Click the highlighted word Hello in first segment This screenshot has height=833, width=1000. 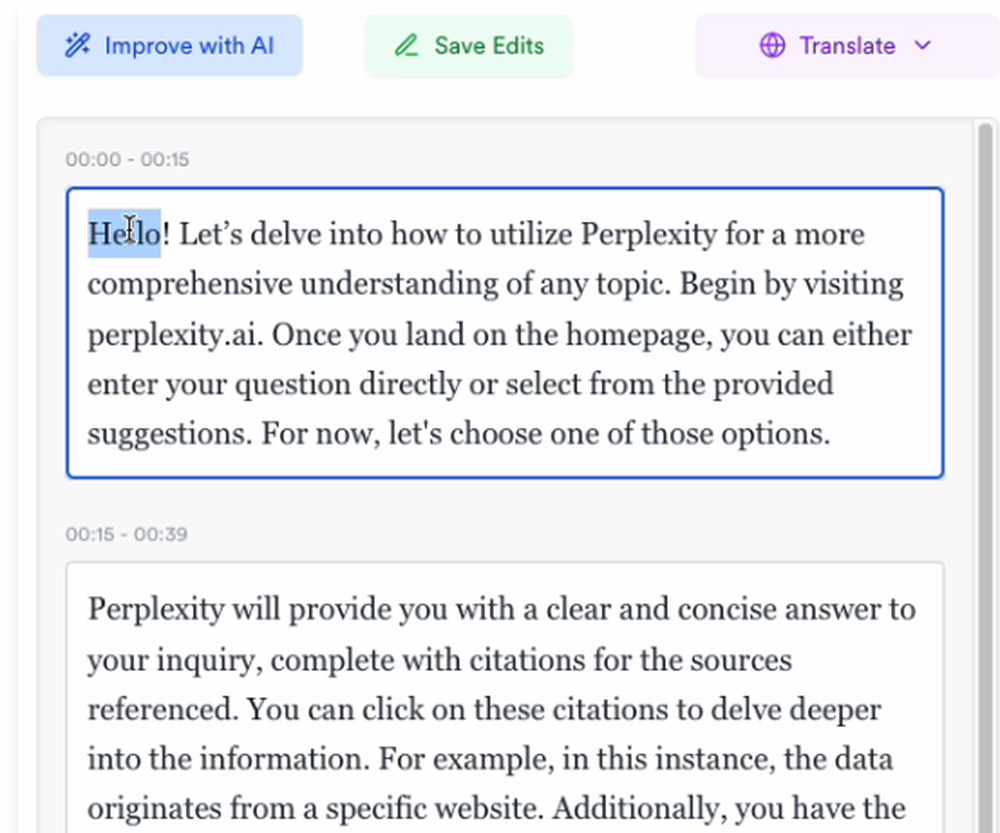[124, 234]
